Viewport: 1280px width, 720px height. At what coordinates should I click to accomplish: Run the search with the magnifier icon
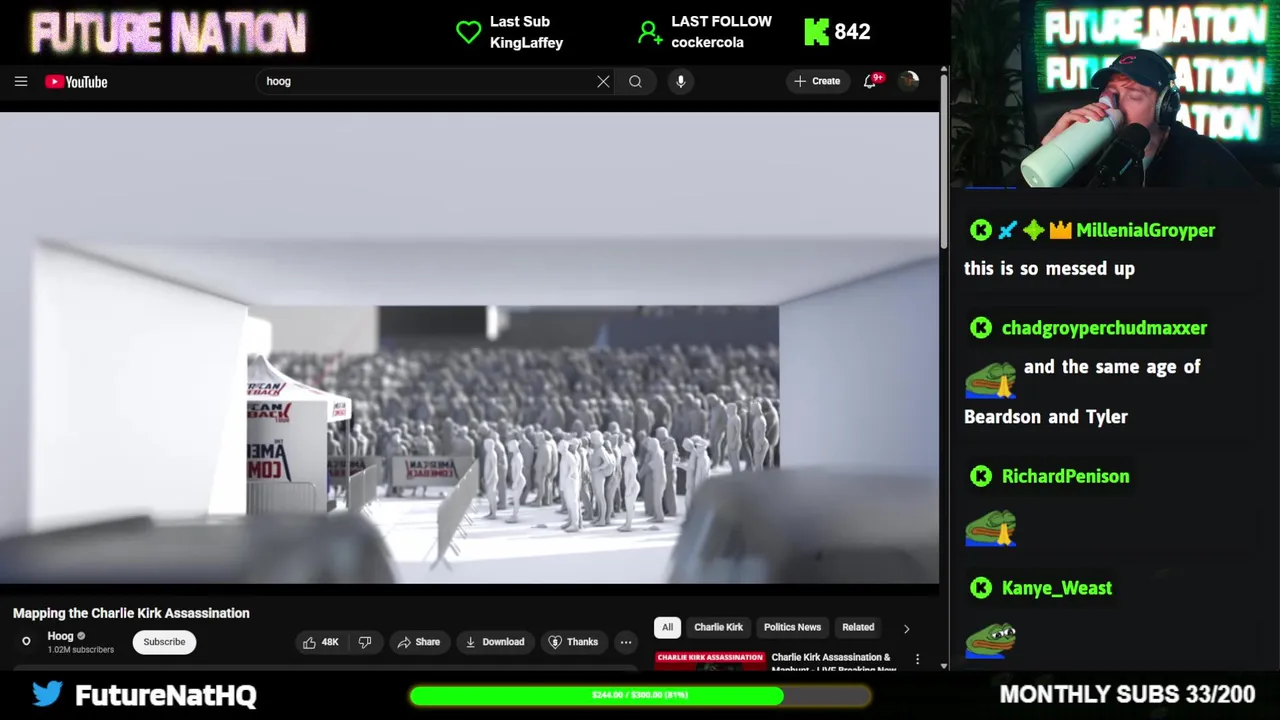[x=635, y=82]
